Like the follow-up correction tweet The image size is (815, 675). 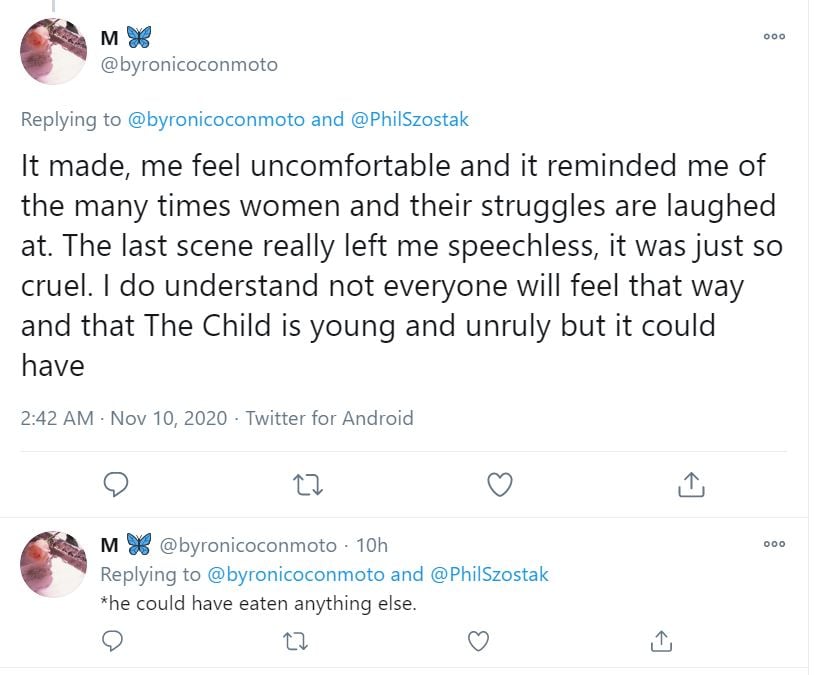[480, 639]
